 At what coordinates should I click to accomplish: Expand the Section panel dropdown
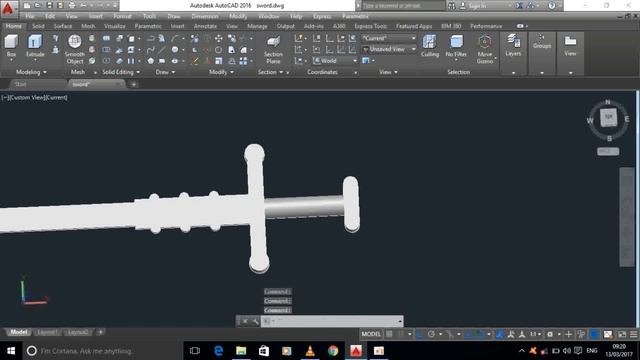pyautogui.click(x=270, y=72)
